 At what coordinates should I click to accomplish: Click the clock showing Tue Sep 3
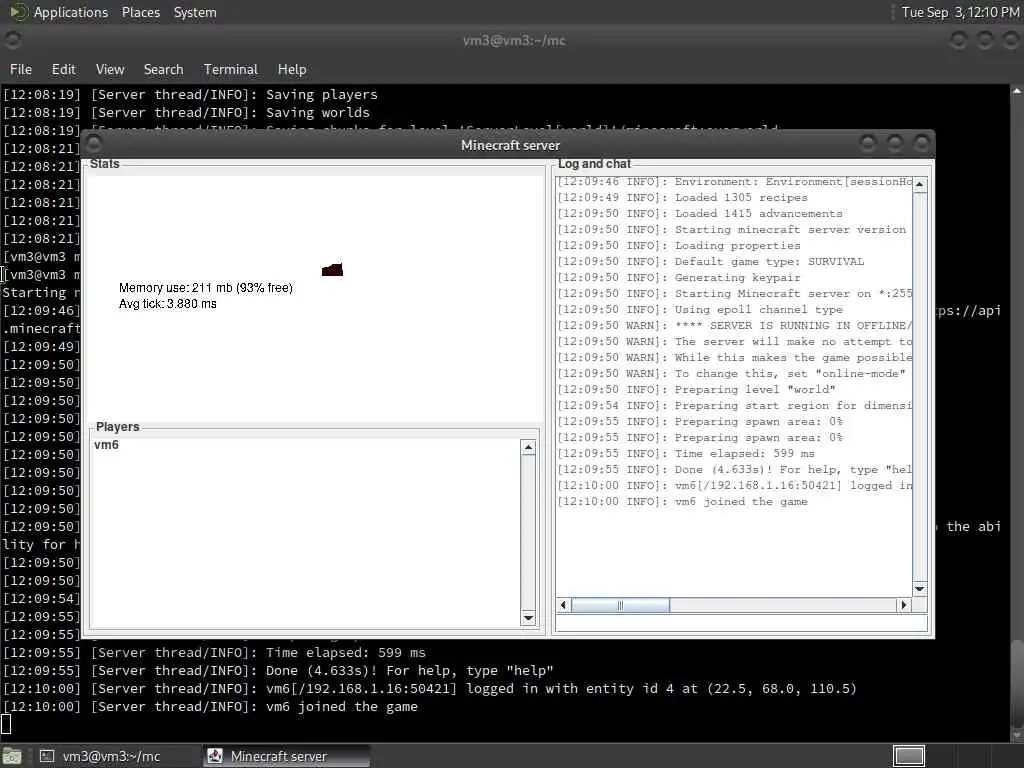coord(960,12)
